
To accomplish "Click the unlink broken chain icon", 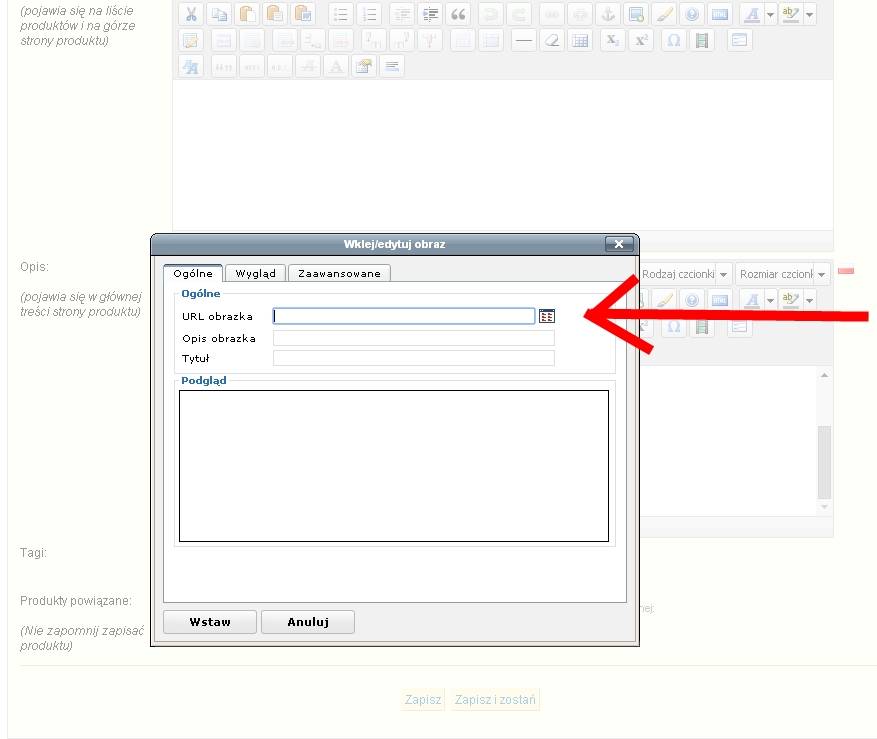I will point(579,14).
